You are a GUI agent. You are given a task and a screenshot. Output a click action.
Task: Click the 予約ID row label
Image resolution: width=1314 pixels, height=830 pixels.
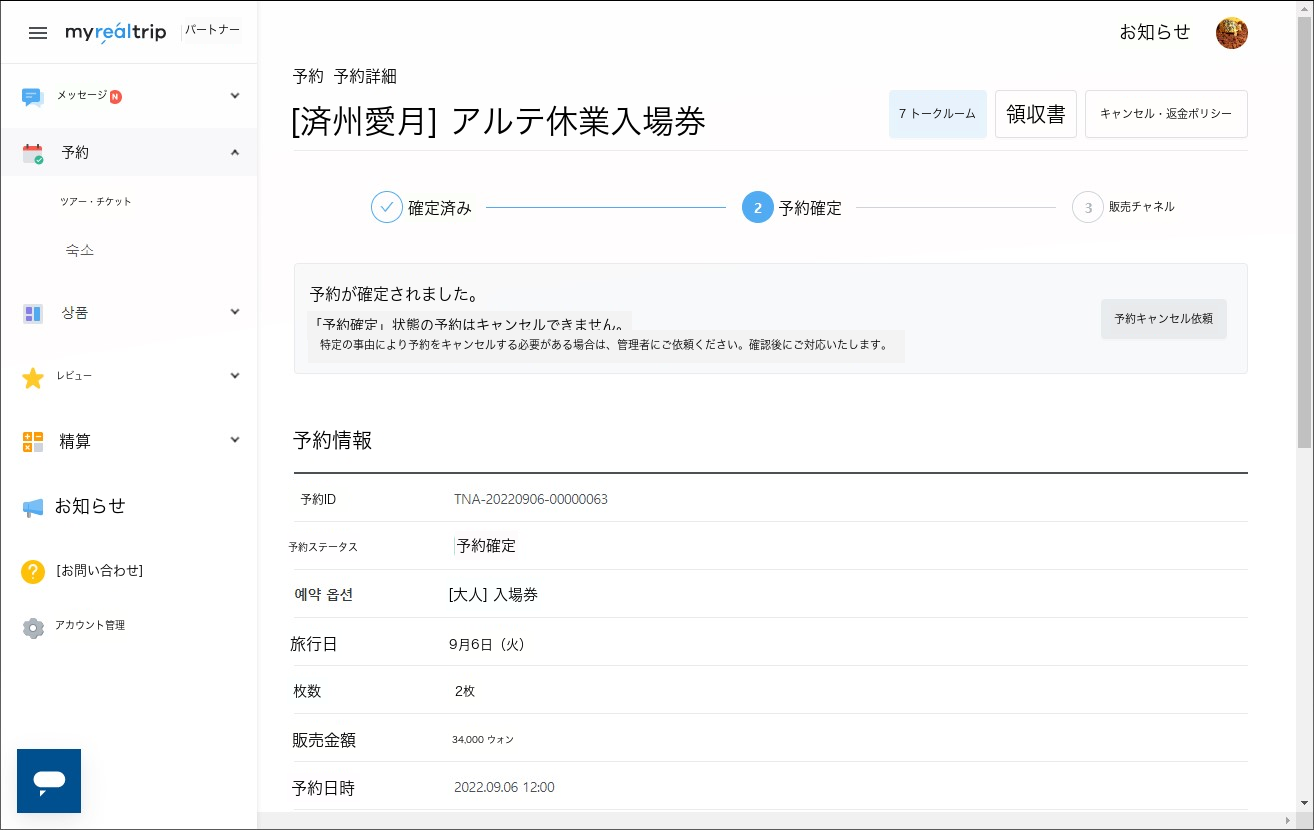click(318, 499)
